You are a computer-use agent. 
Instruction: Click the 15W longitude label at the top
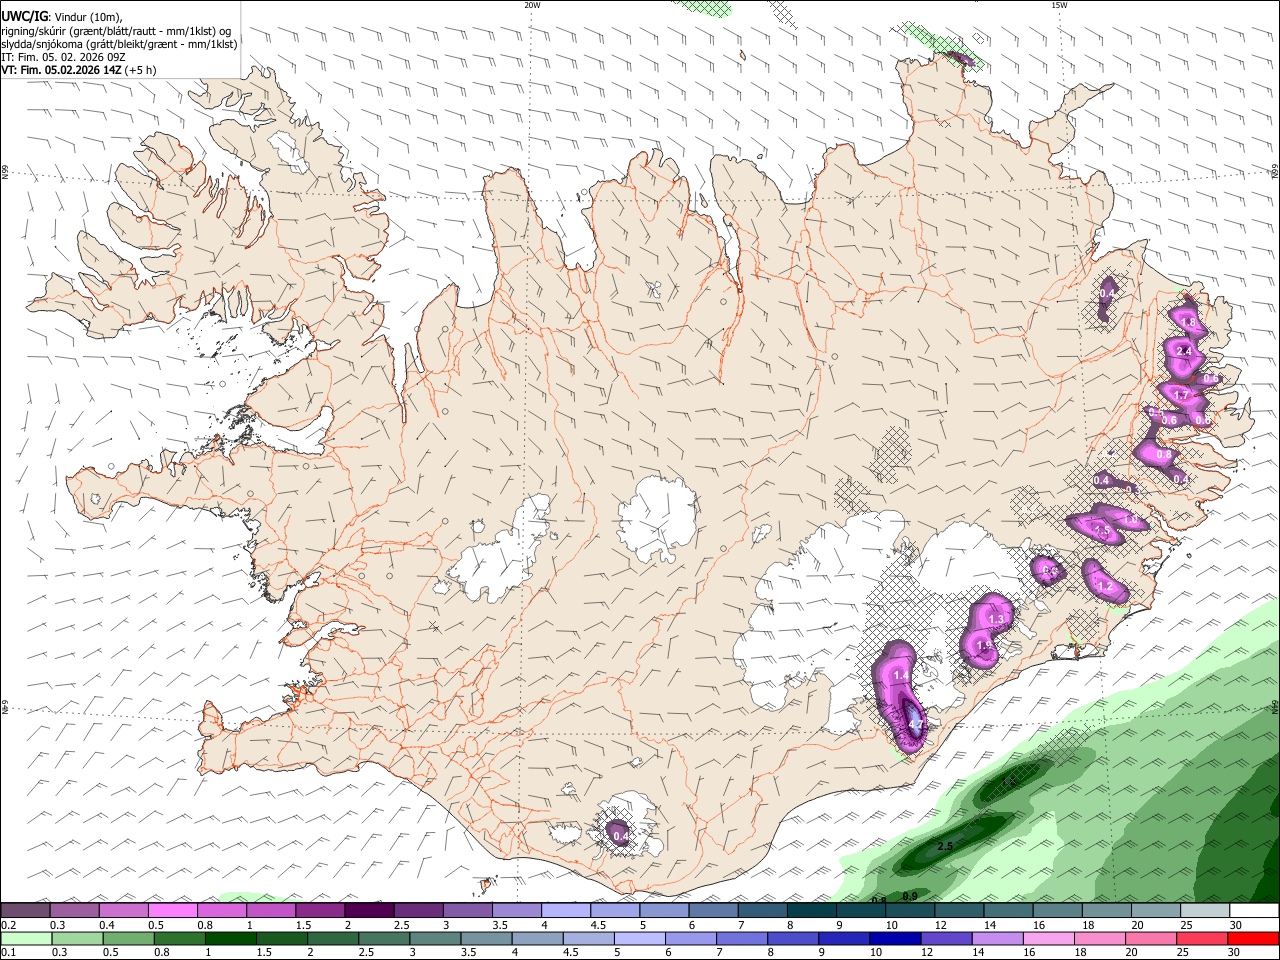tap(1059, 5)
